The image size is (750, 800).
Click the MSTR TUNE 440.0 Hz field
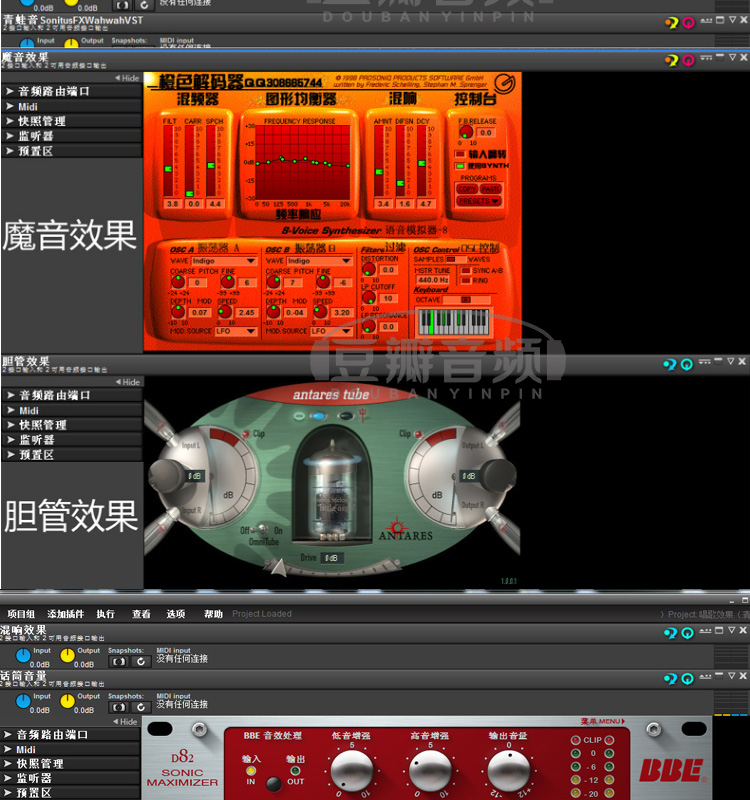click(x=433, y=280)
